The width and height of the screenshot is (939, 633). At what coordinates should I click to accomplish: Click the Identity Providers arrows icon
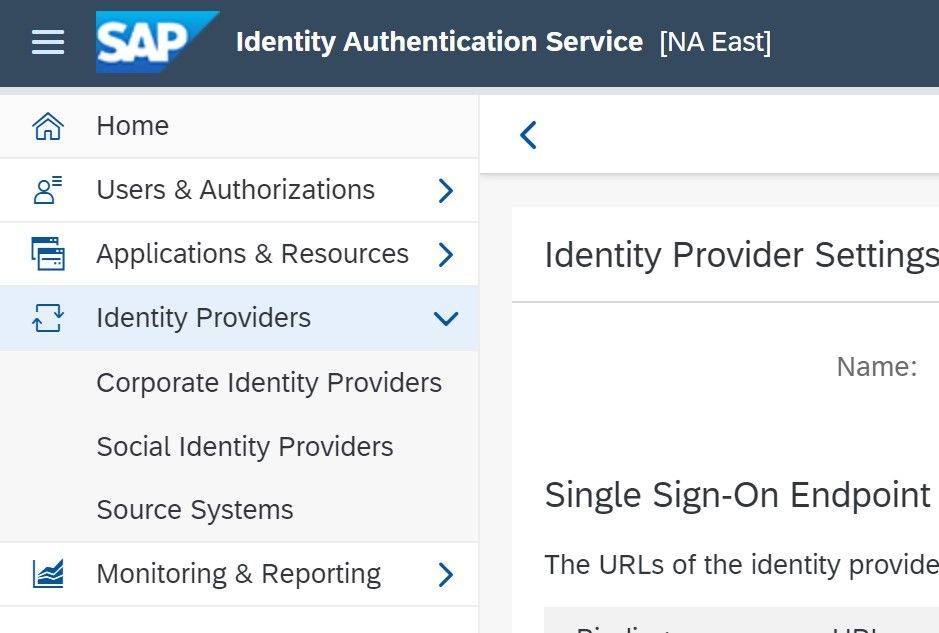[48, 318]
